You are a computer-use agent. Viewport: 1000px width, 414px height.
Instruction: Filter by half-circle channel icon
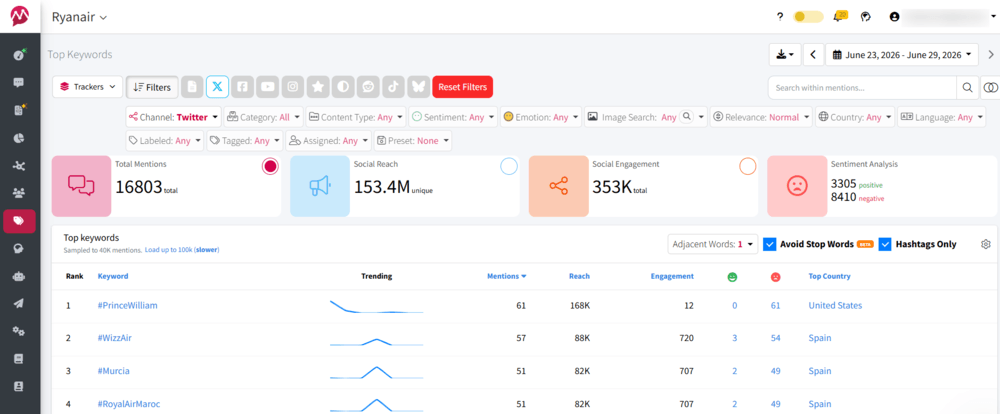tap(343, 87)
